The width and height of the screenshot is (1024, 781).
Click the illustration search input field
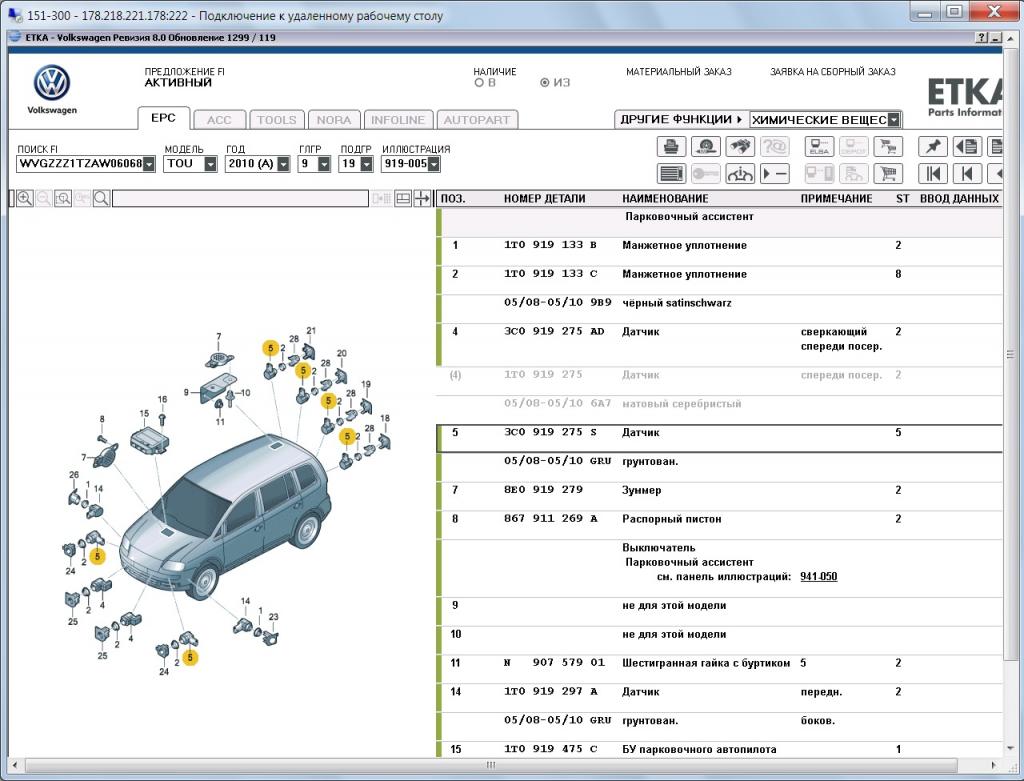[240, 199]
